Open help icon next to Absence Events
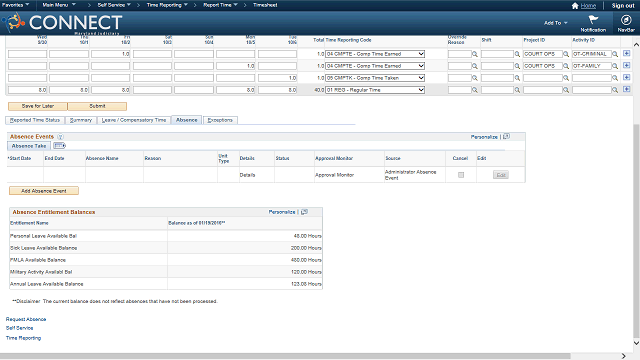The image size is (640, 360). [60, 137]
